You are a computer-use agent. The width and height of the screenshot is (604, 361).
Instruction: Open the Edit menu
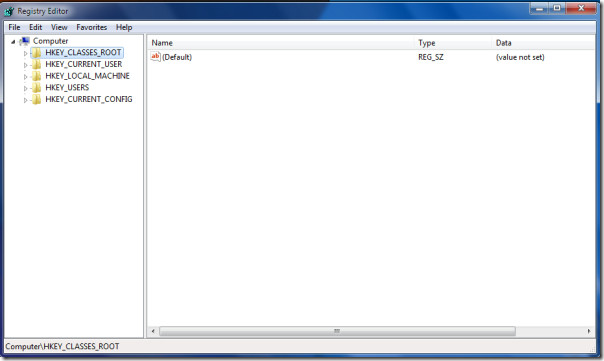tap(35, 27)
